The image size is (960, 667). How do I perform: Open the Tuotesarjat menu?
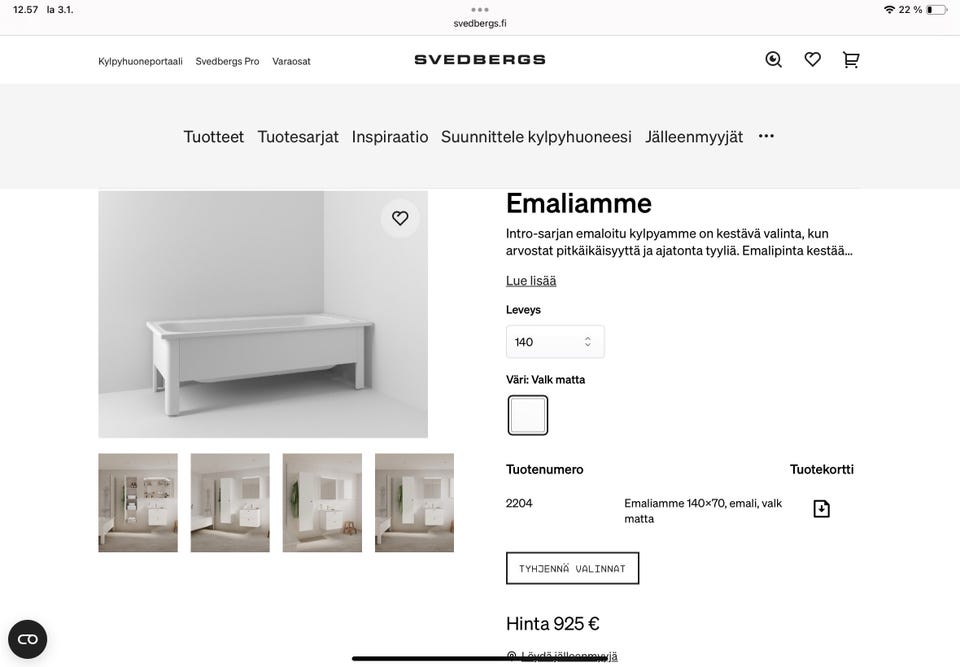[x=298, y=137]
